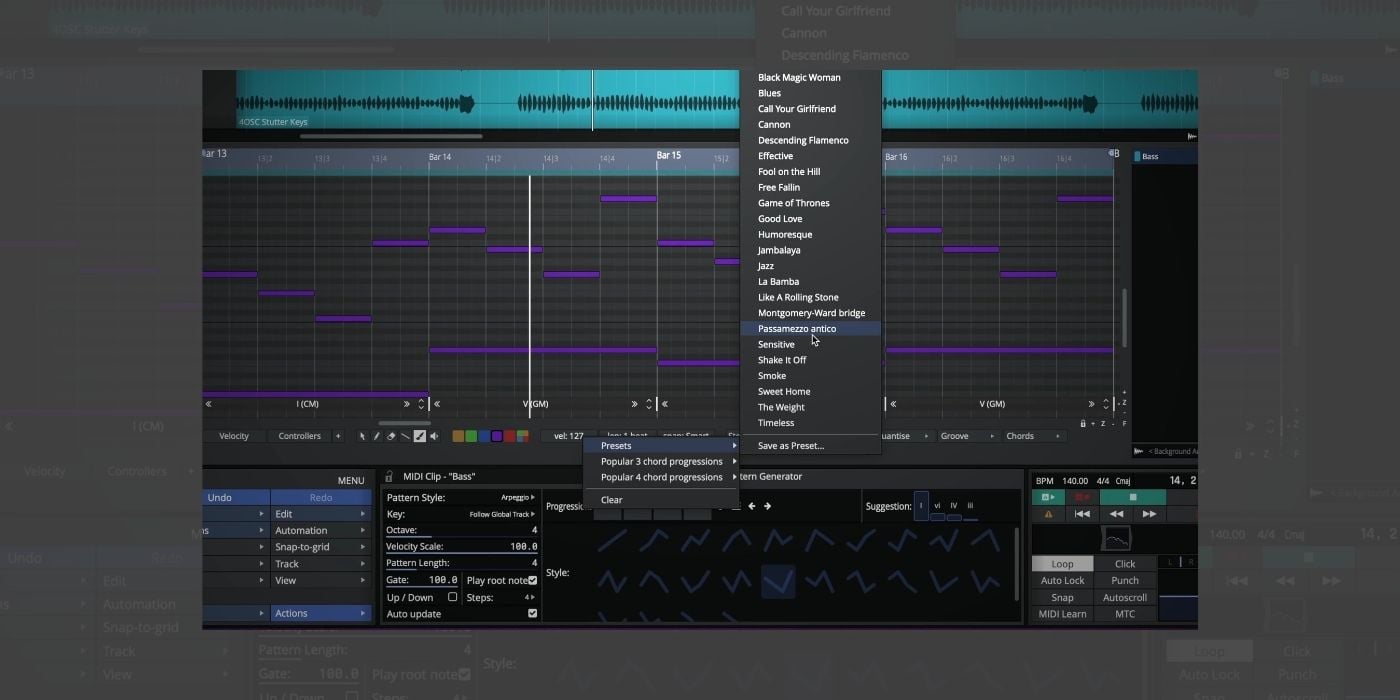The width and height of the screenshot is (1400, 700).
Task: Click the plus button beside Controllers
Action: click(x=338, y=436)
